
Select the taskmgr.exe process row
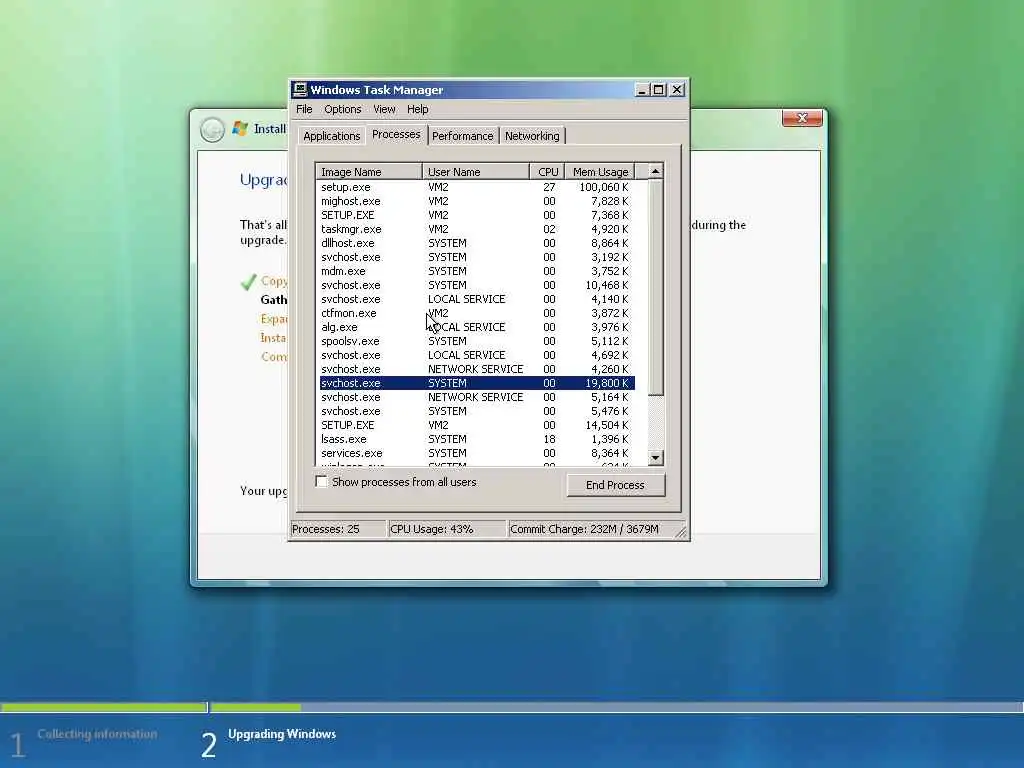(x=477, y=229)
